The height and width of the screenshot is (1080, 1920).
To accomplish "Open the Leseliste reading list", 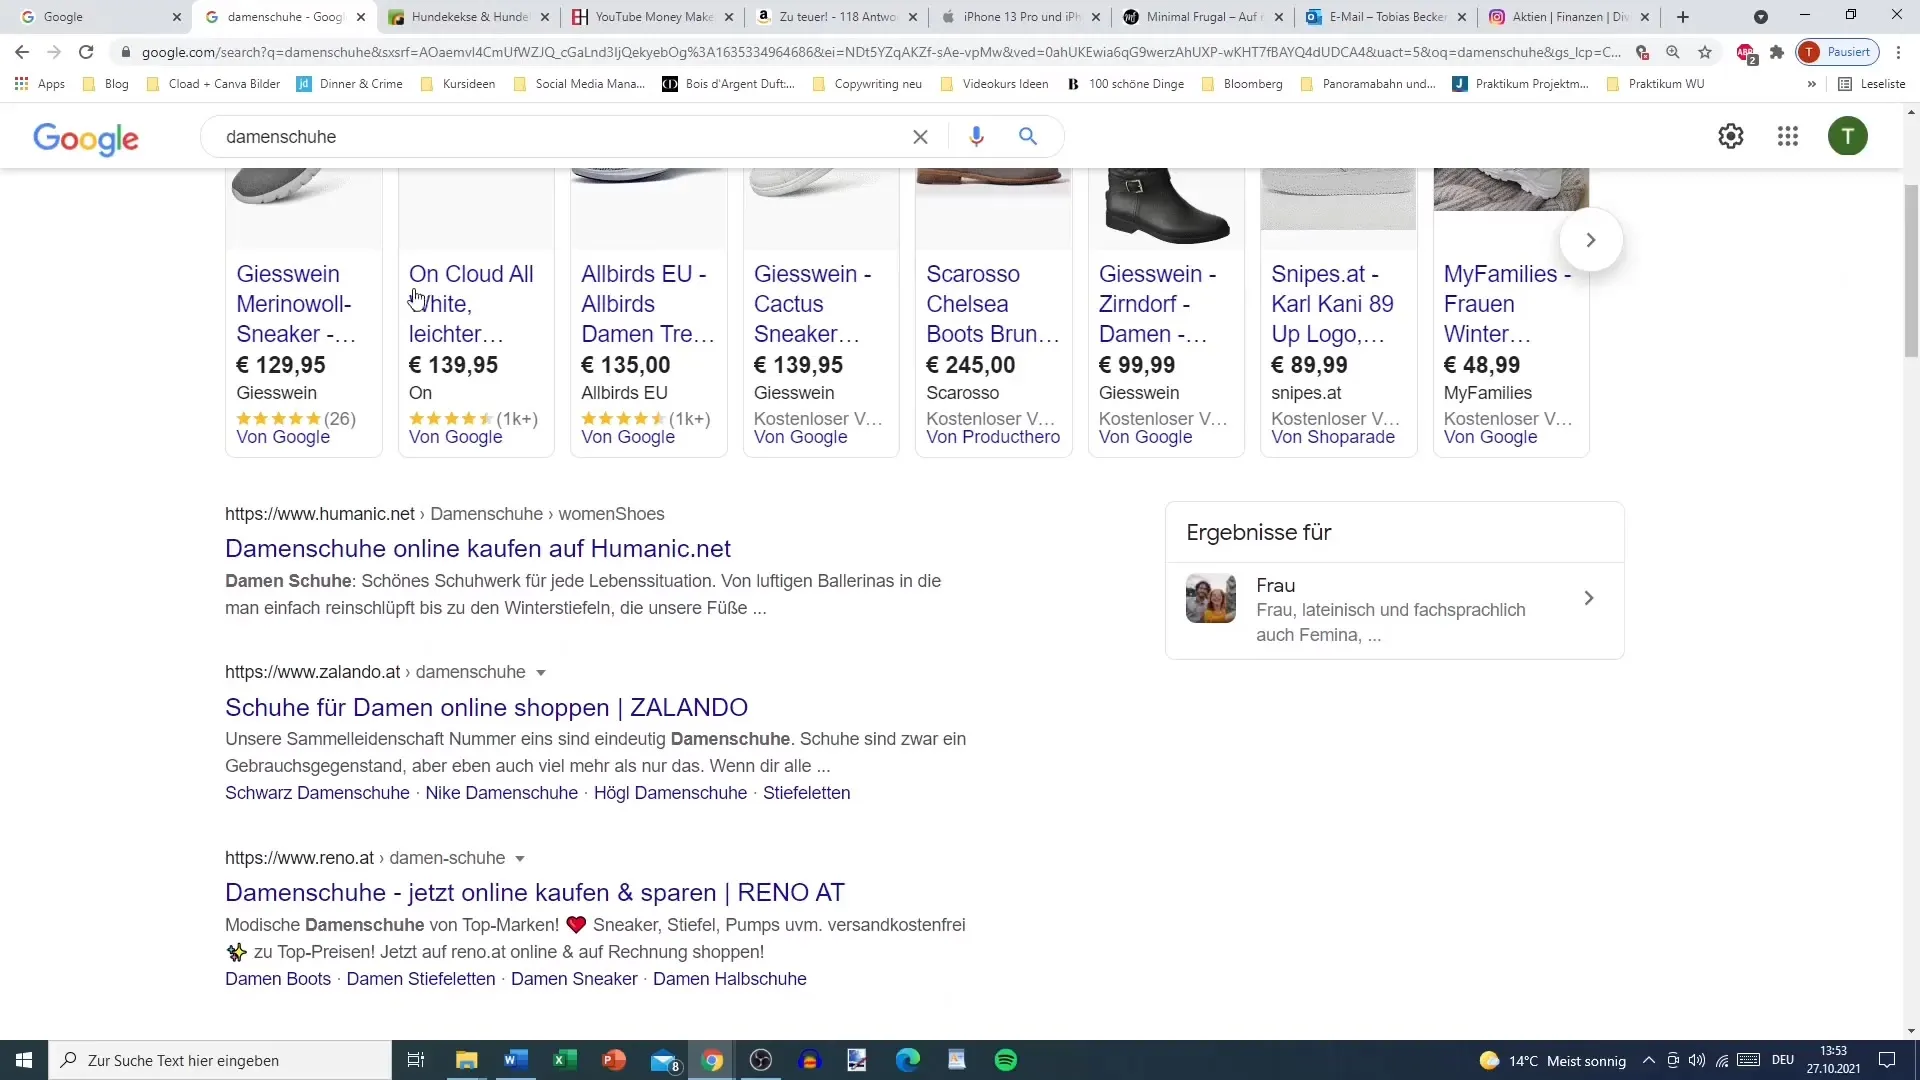I will click(1872, 84).
